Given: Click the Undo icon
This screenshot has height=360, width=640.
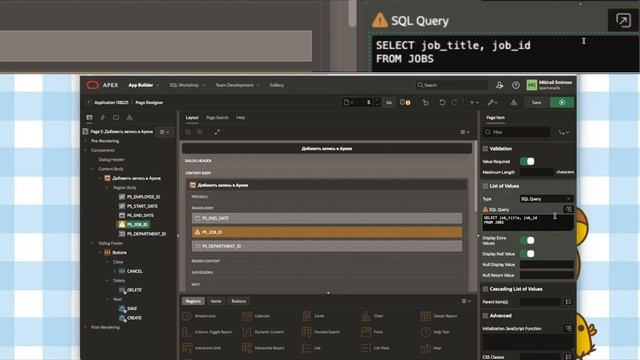Looking at the screenshot, I should click(442, 102).
